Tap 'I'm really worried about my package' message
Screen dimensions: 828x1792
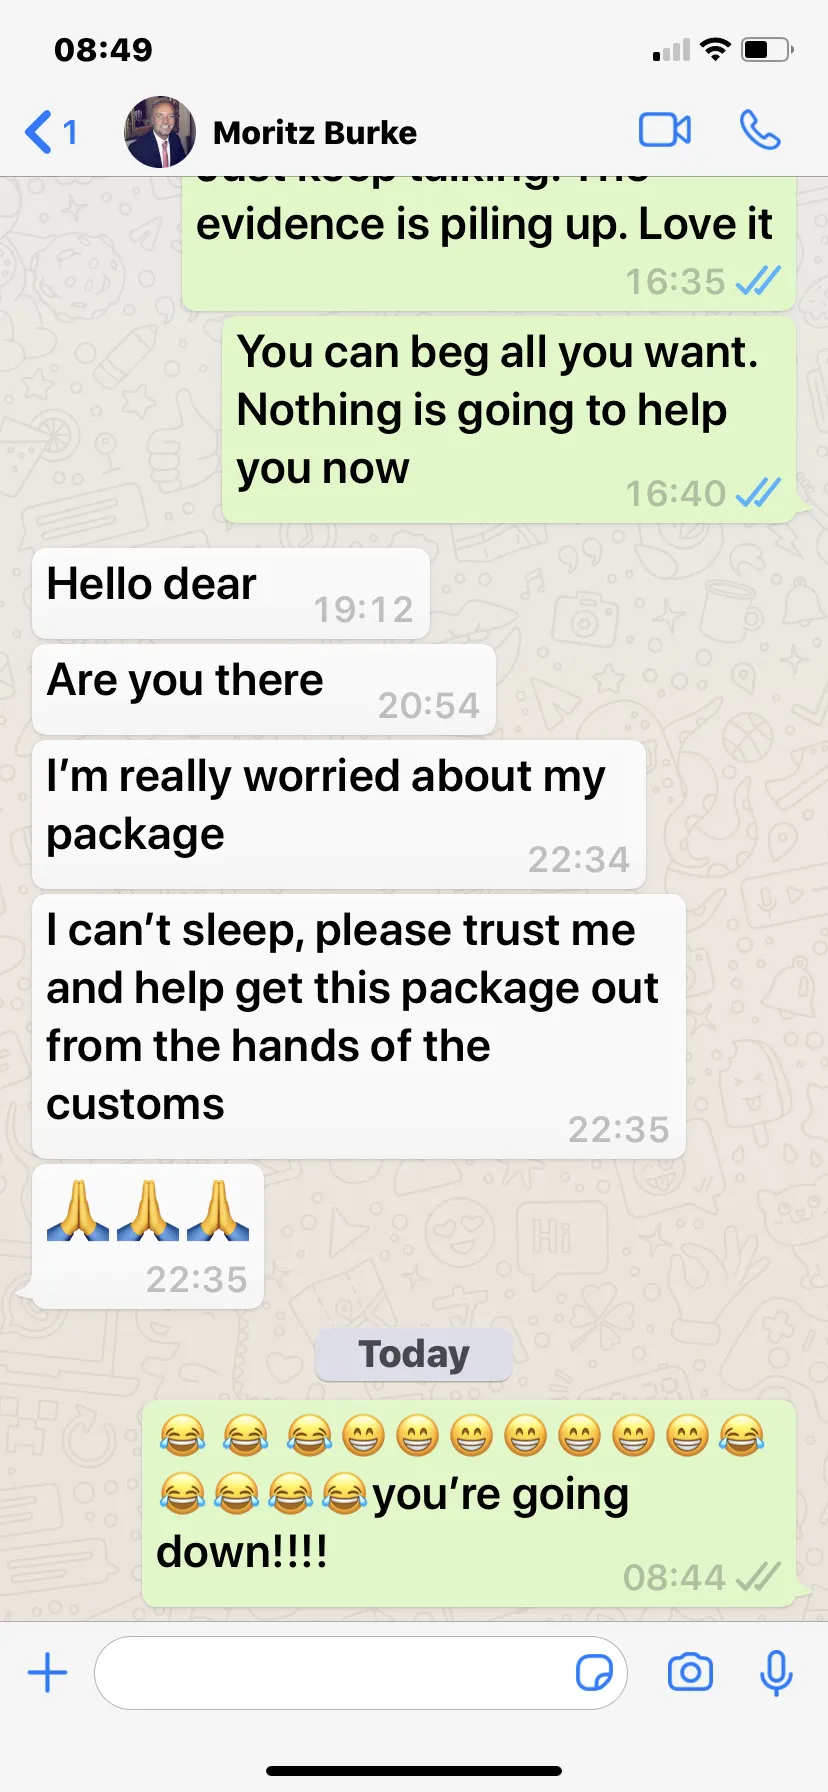coord(339,815)
